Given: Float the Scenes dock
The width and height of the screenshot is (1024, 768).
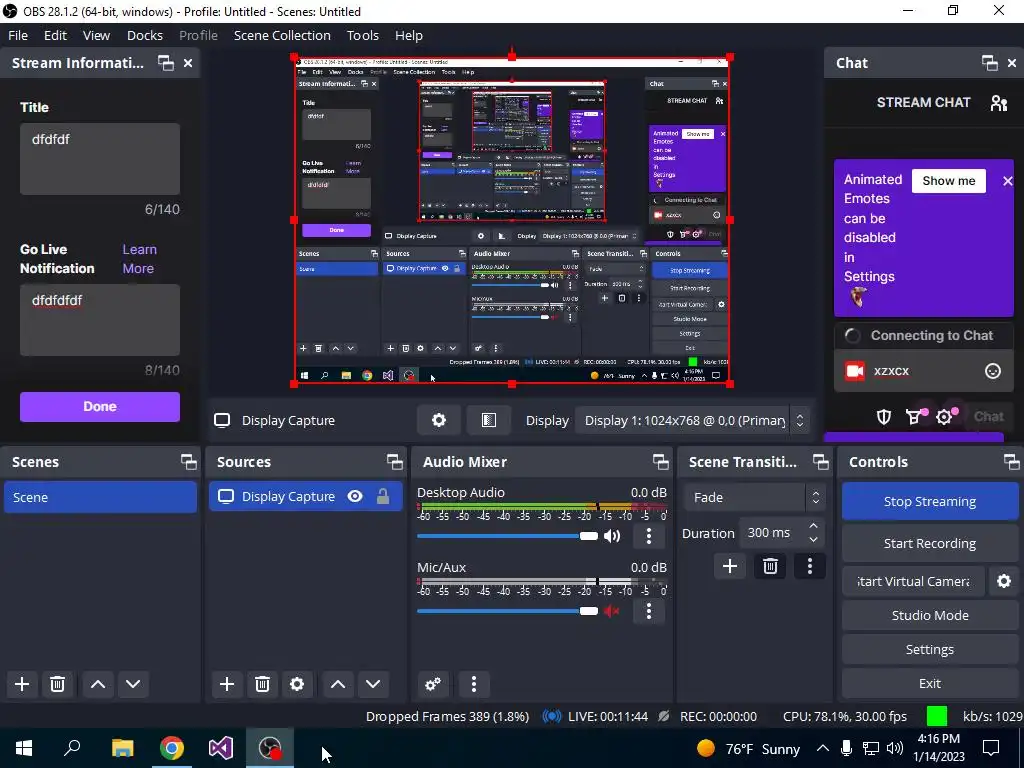Looking at the screenshot, I should tap(189, 462).
